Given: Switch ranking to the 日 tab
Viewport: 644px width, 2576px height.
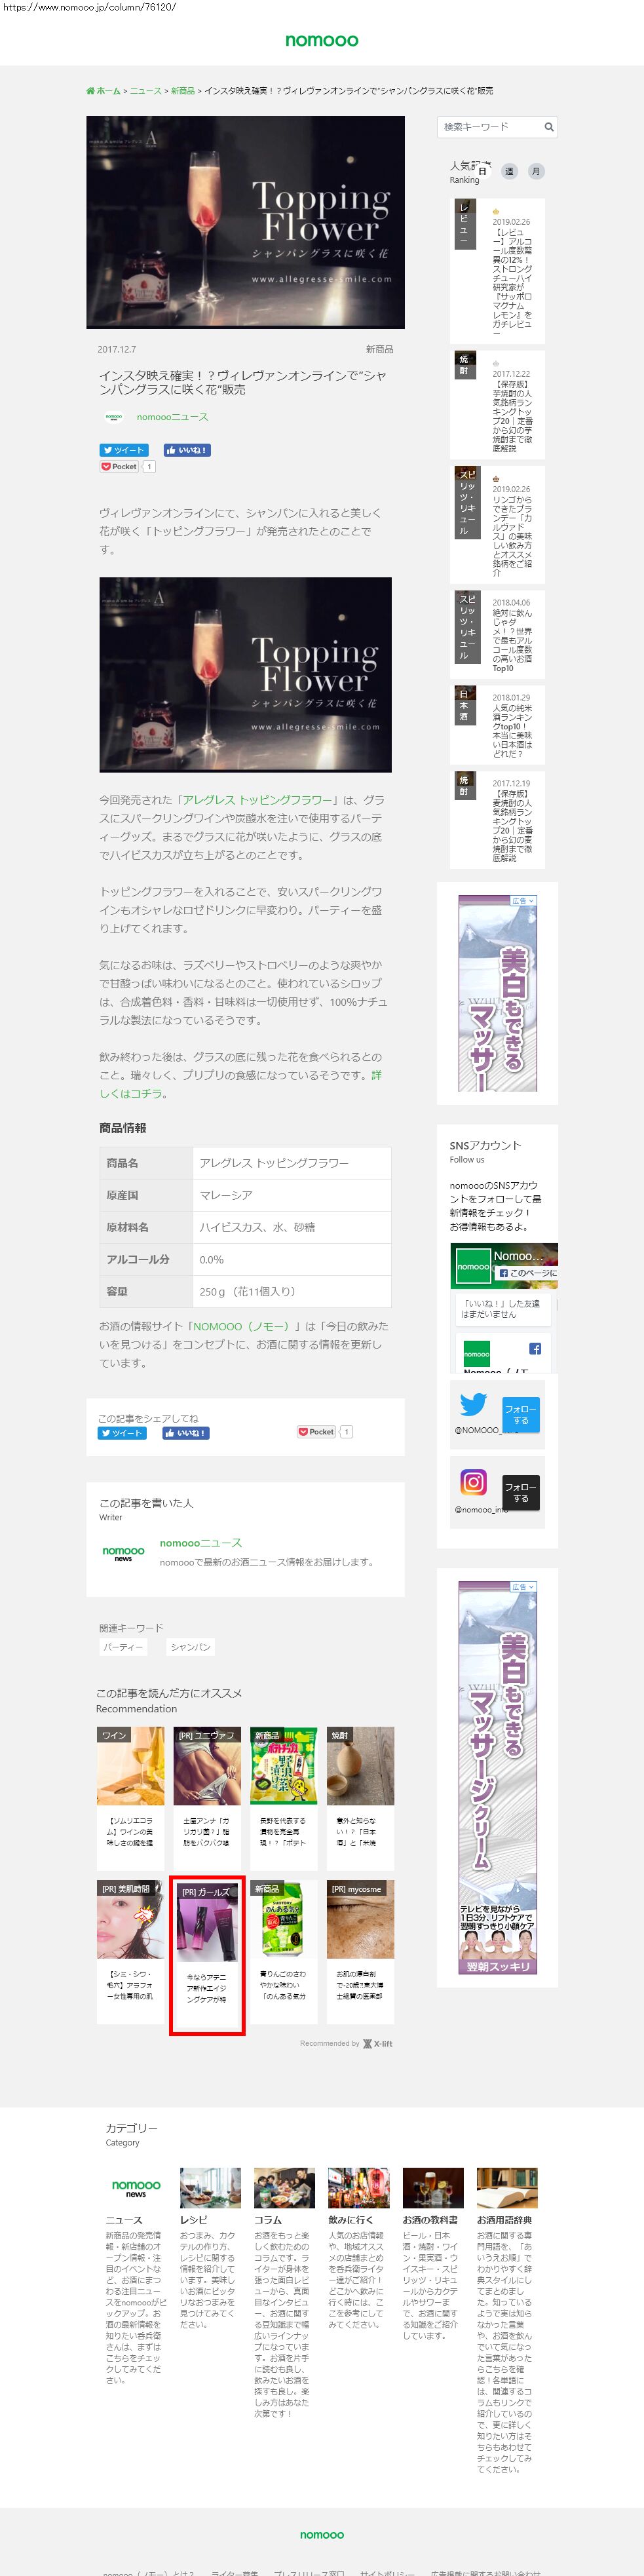Looking at the screenshot, I should (x=482, y=171).
